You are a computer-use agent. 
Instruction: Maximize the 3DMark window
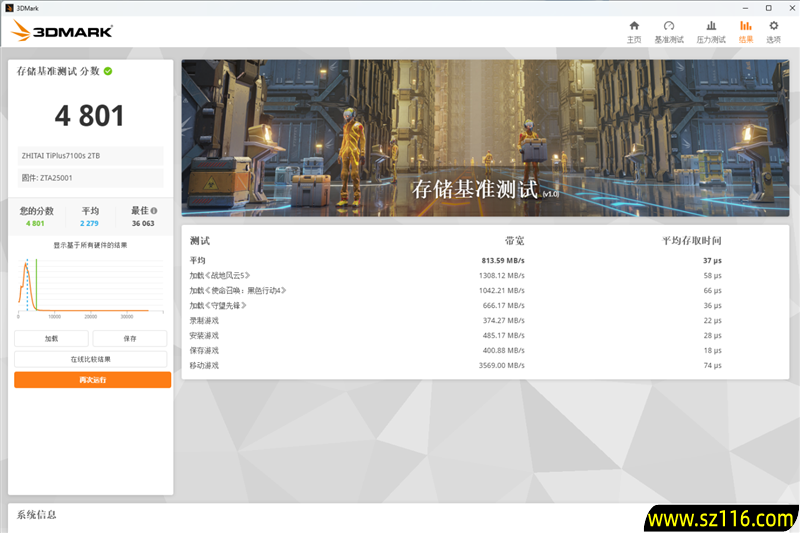coord(769,8)
